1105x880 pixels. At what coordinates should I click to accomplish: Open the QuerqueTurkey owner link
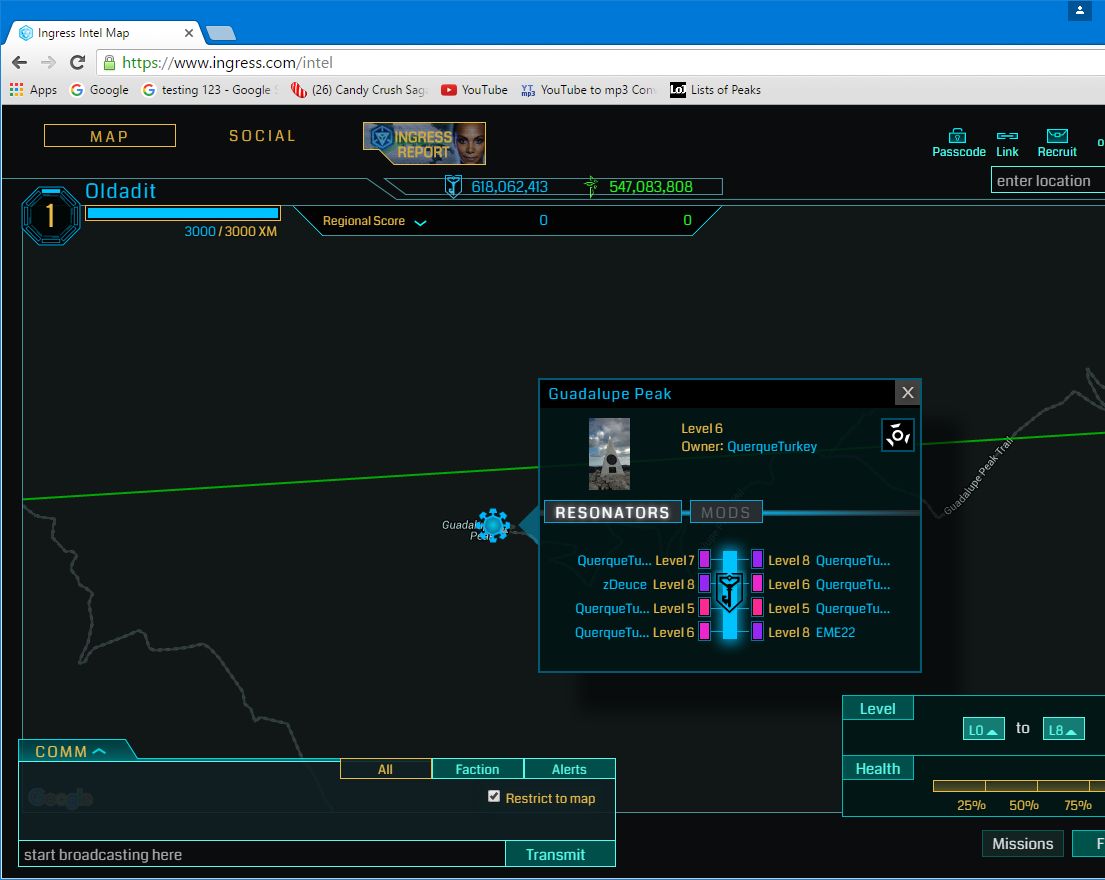click(771, 447)
